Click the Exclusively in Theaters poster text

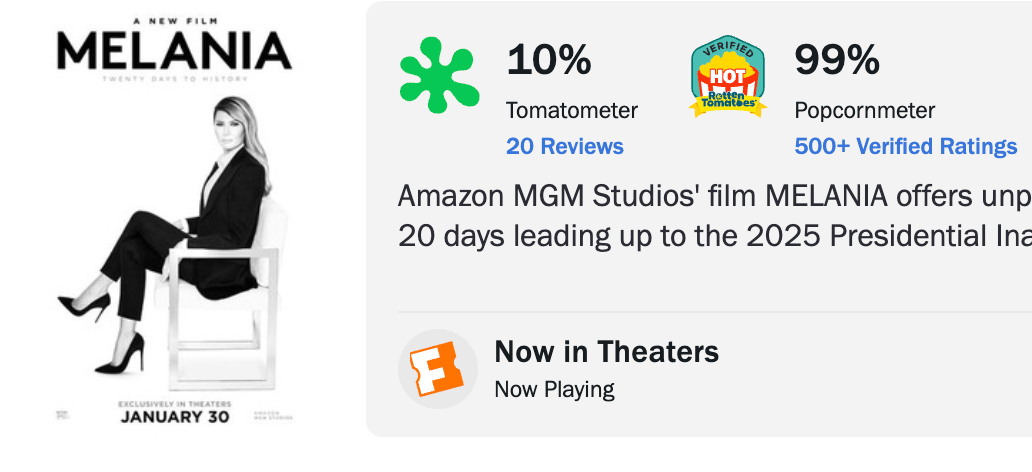[174, 402]
